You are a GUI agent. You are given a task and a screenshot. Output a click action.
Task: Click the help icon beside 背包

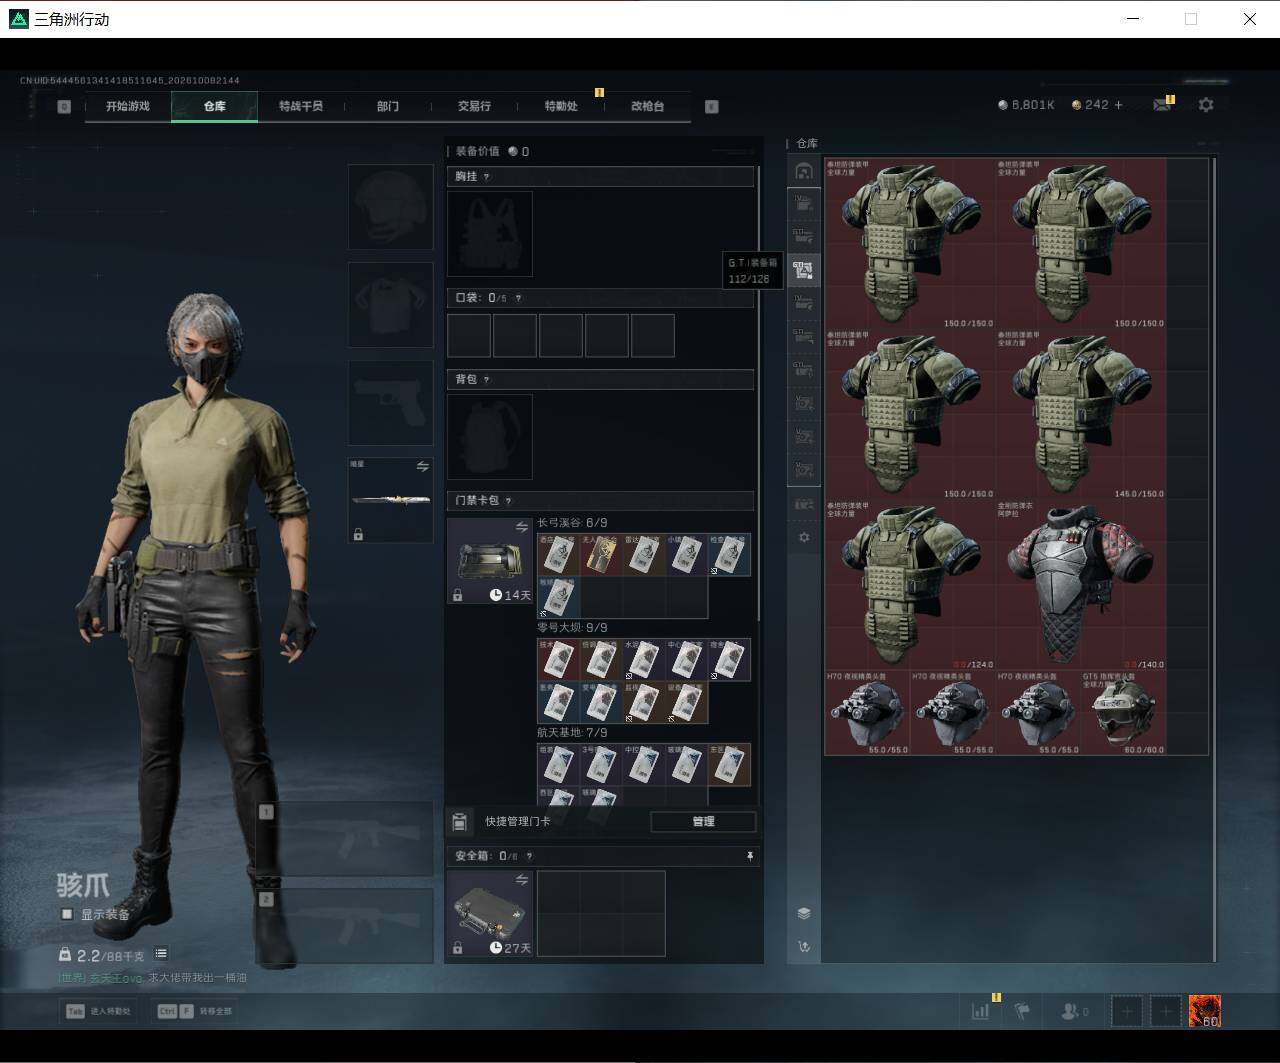[487, 380]
